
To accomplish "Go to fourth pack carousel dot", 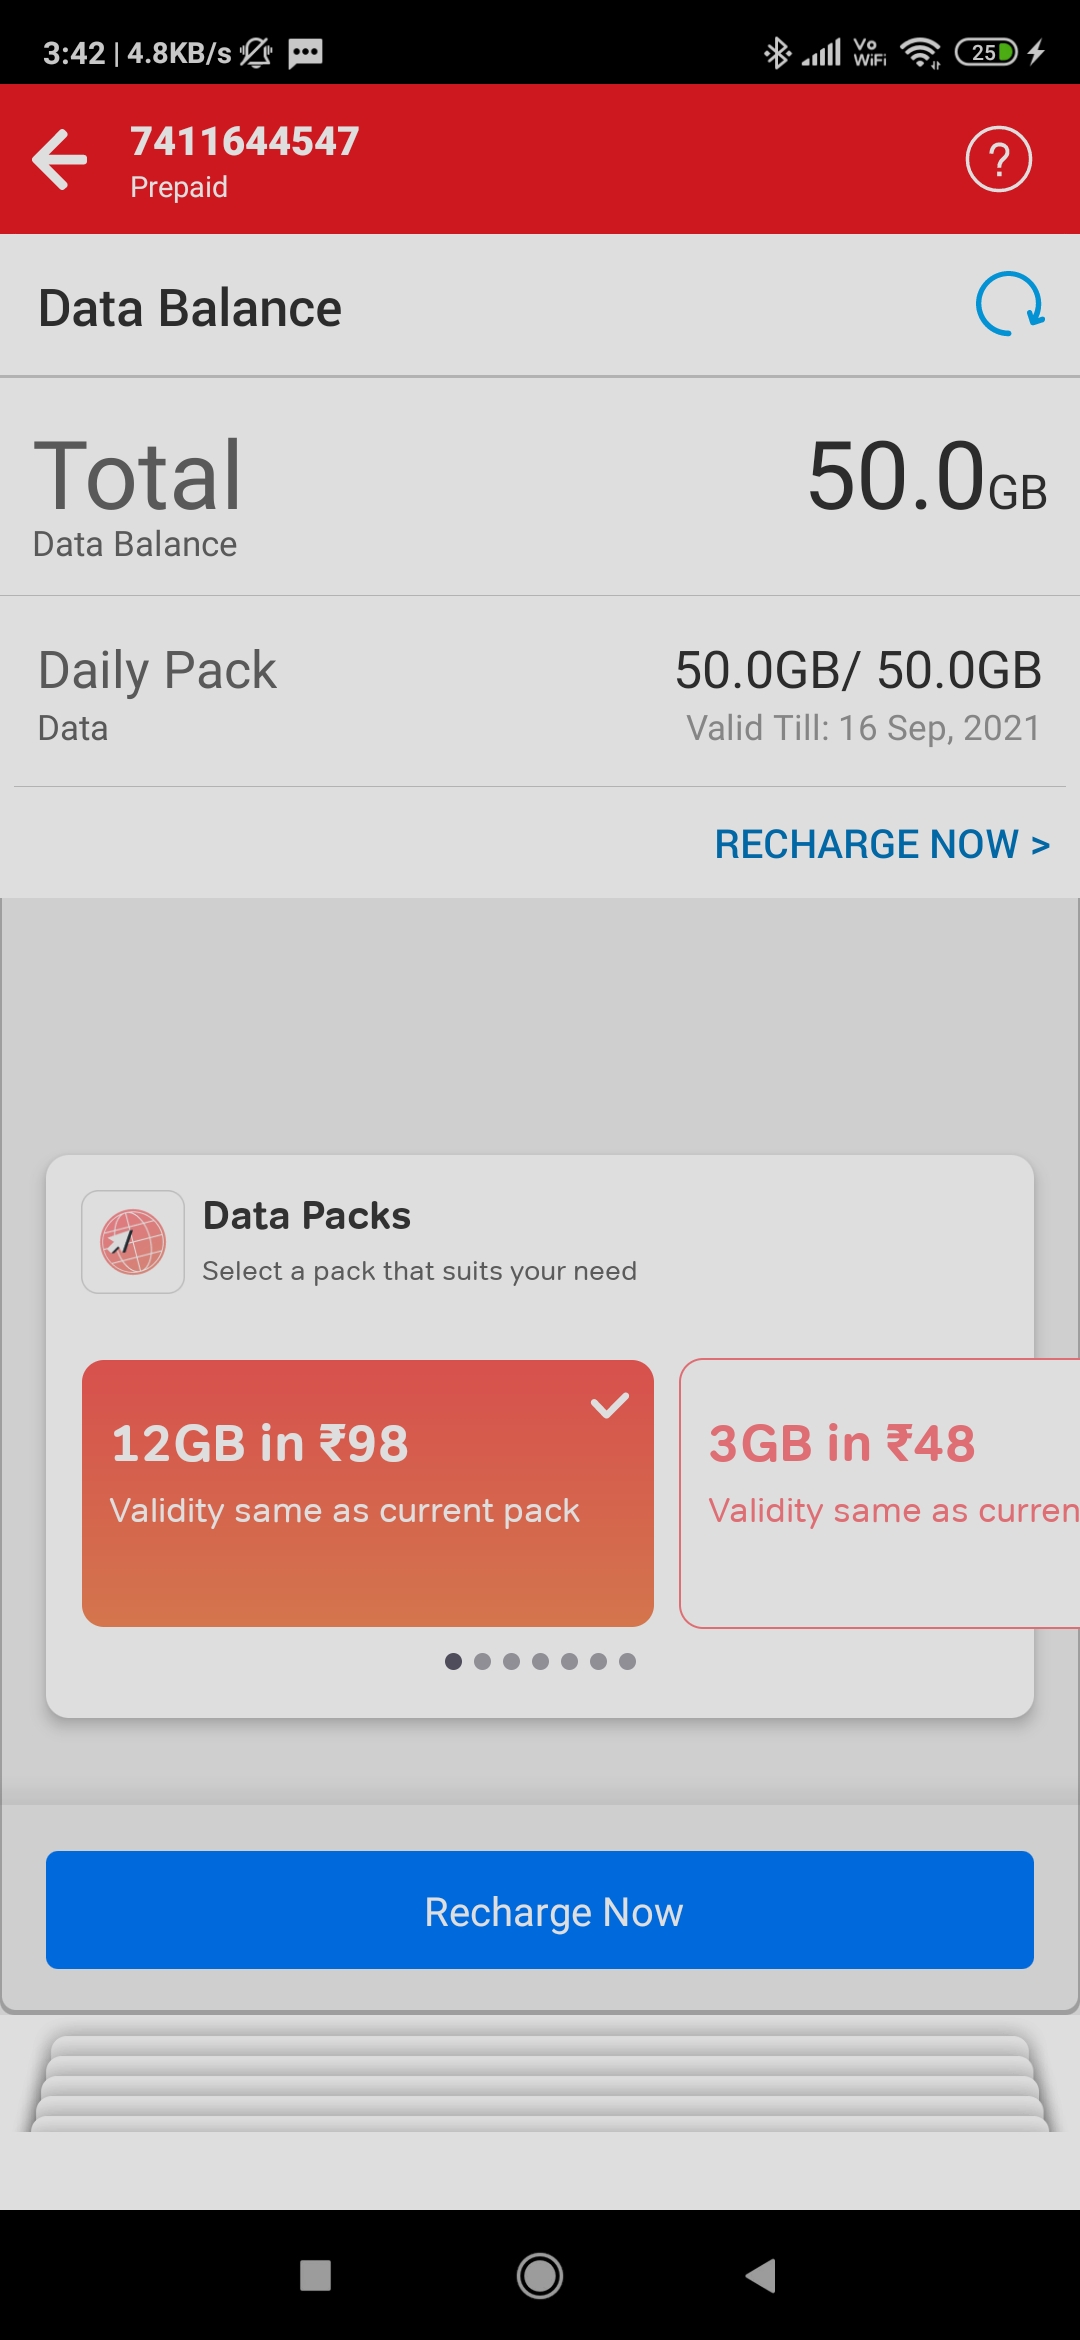I will [x=540, y=1661].
